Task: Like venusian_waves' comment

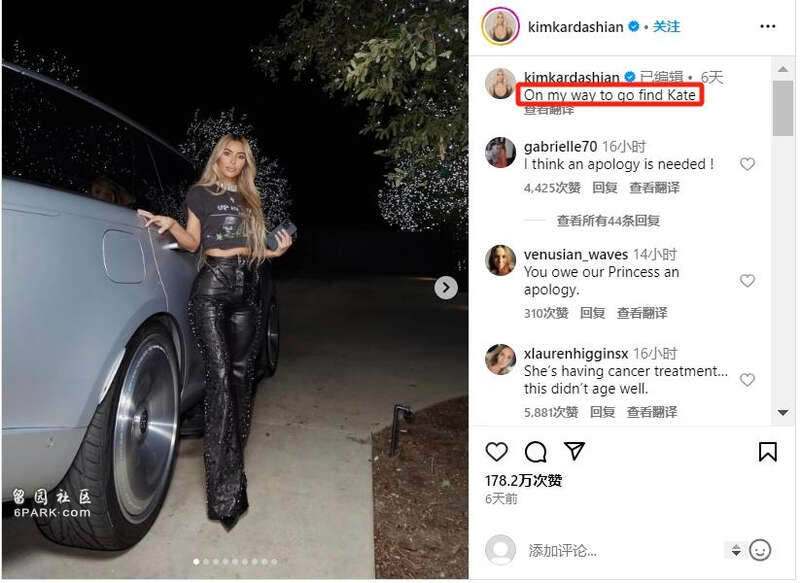Action: [x=747, y=281]
